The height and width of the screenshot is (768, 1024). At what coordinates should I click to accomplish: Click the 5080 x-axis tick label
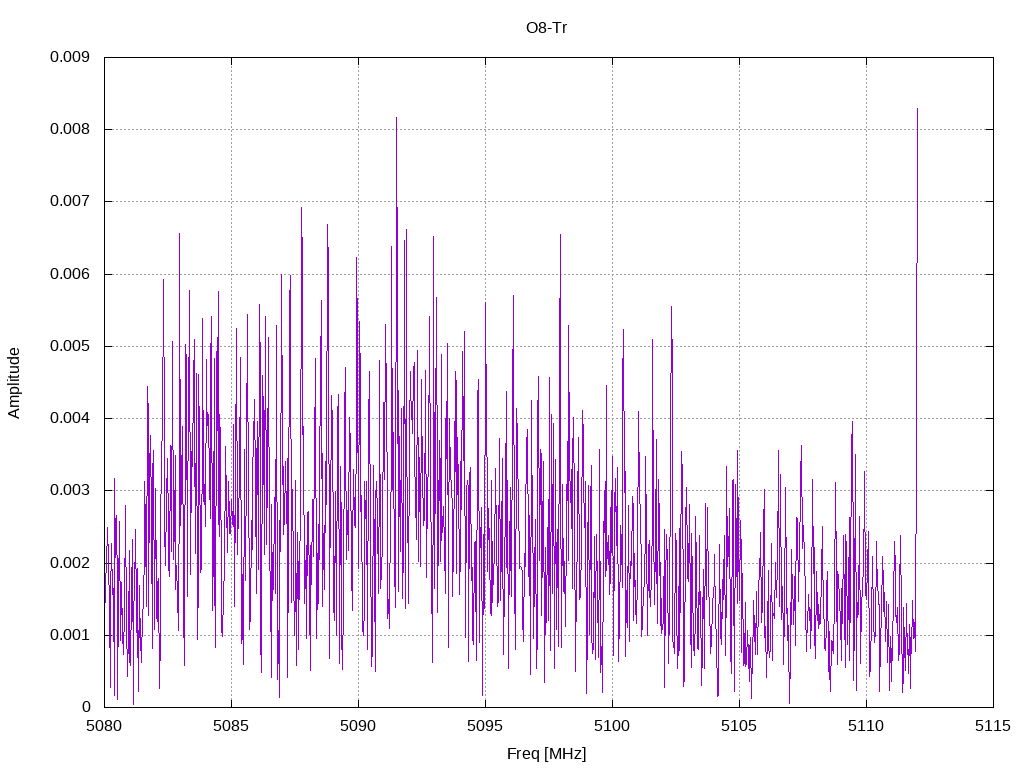click(x=104, y=726)
